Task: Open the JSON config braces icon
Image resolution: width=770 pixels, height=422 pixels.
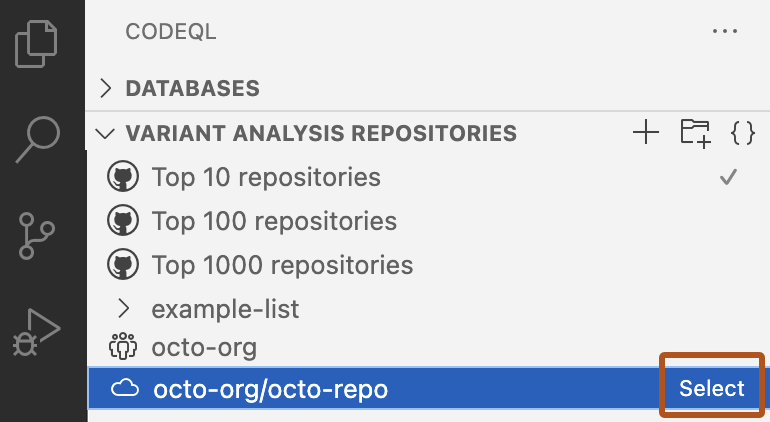Action: [x=742, y=132]
